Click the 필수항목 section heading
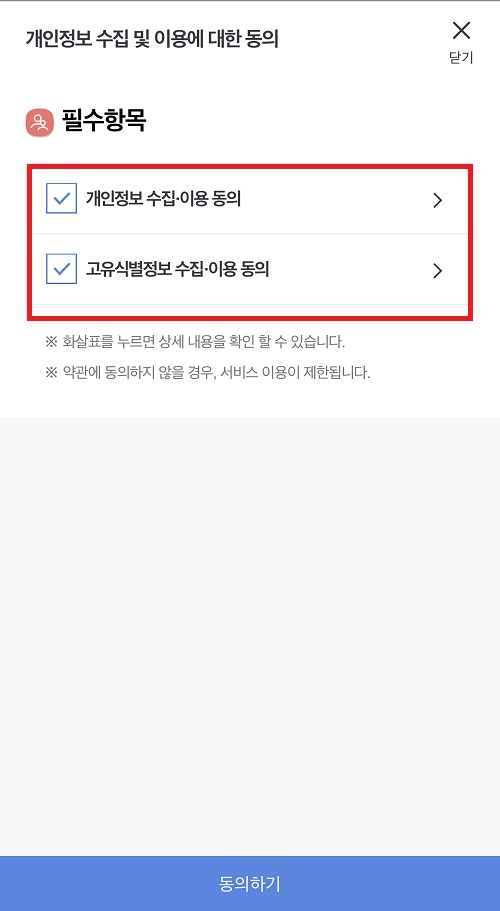Screen dimensions: 500x911 [103, 121]
